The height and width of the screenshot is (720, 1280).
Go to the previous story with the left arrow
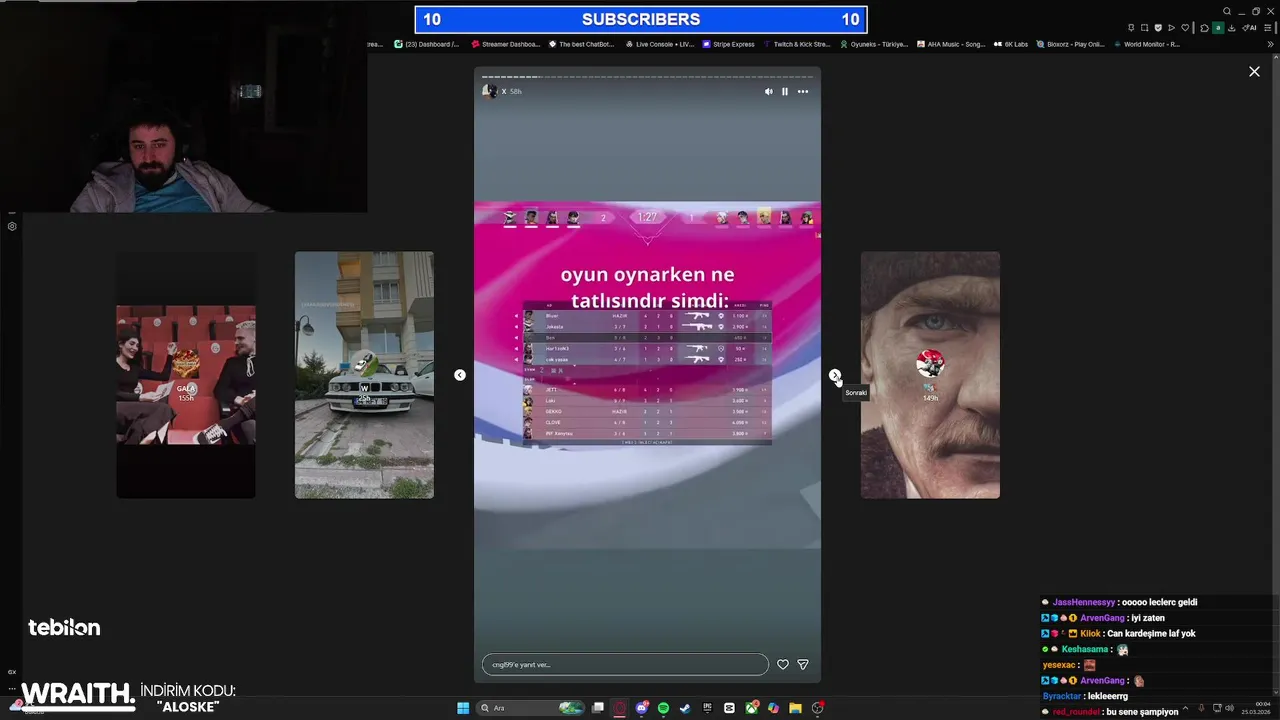point(460,375)
